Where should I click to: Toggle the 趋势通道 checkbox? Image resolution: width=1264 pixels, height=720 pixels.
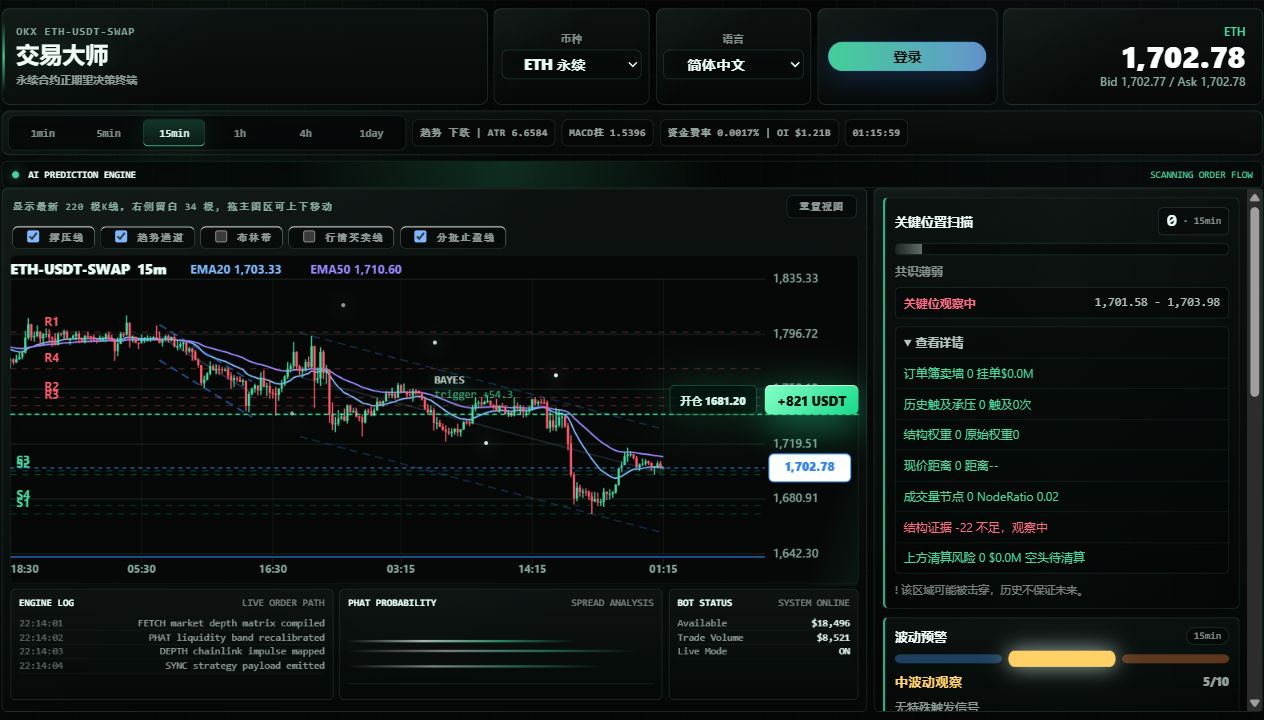pos(121,237)
